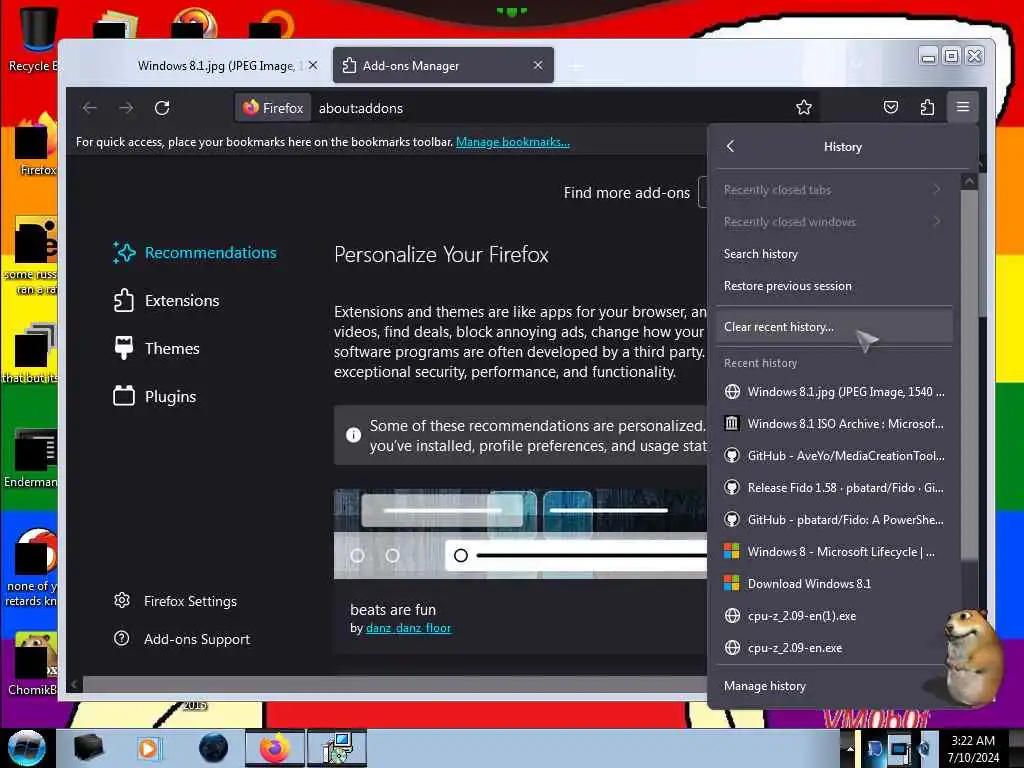Click the back navigation arrow in Firefox

click(90, 108)
